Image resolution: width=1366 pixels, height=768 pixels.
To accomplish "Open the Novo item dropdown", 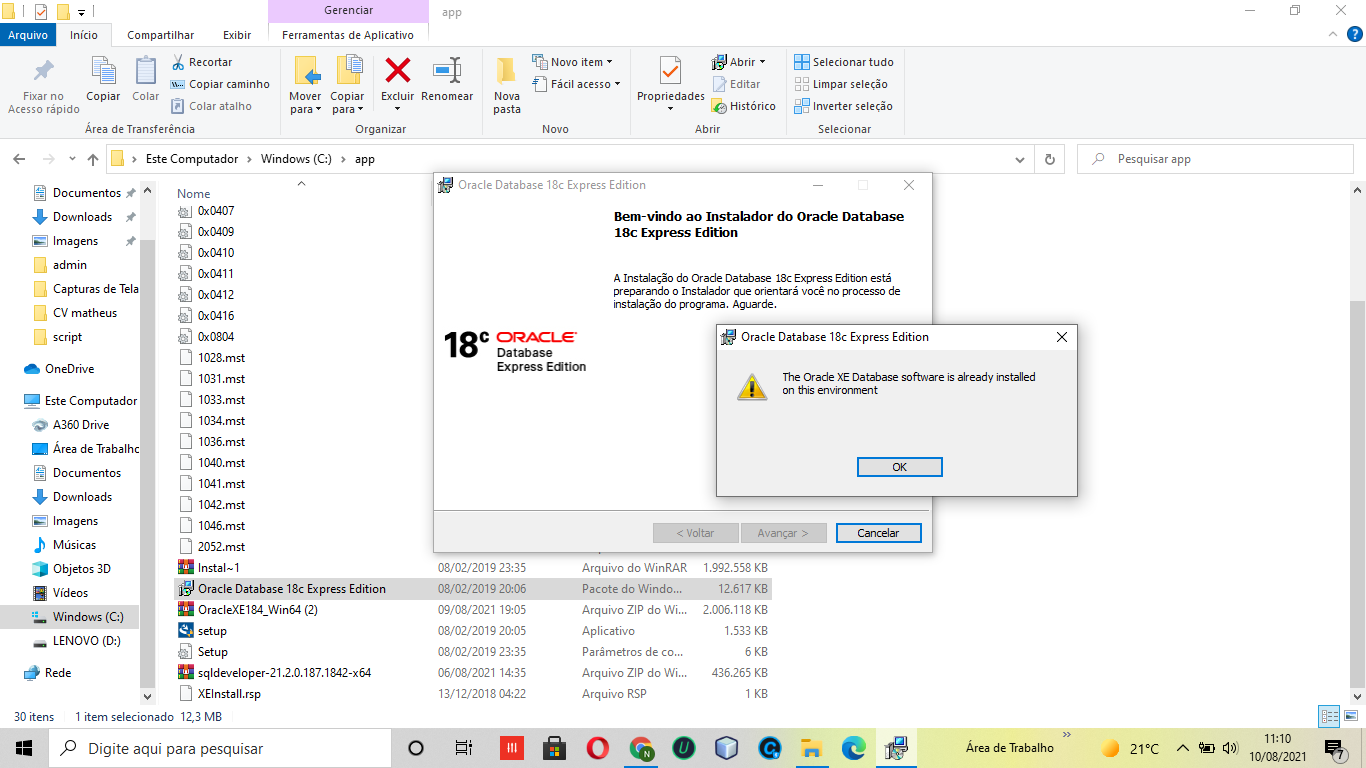I will [572, 62].
